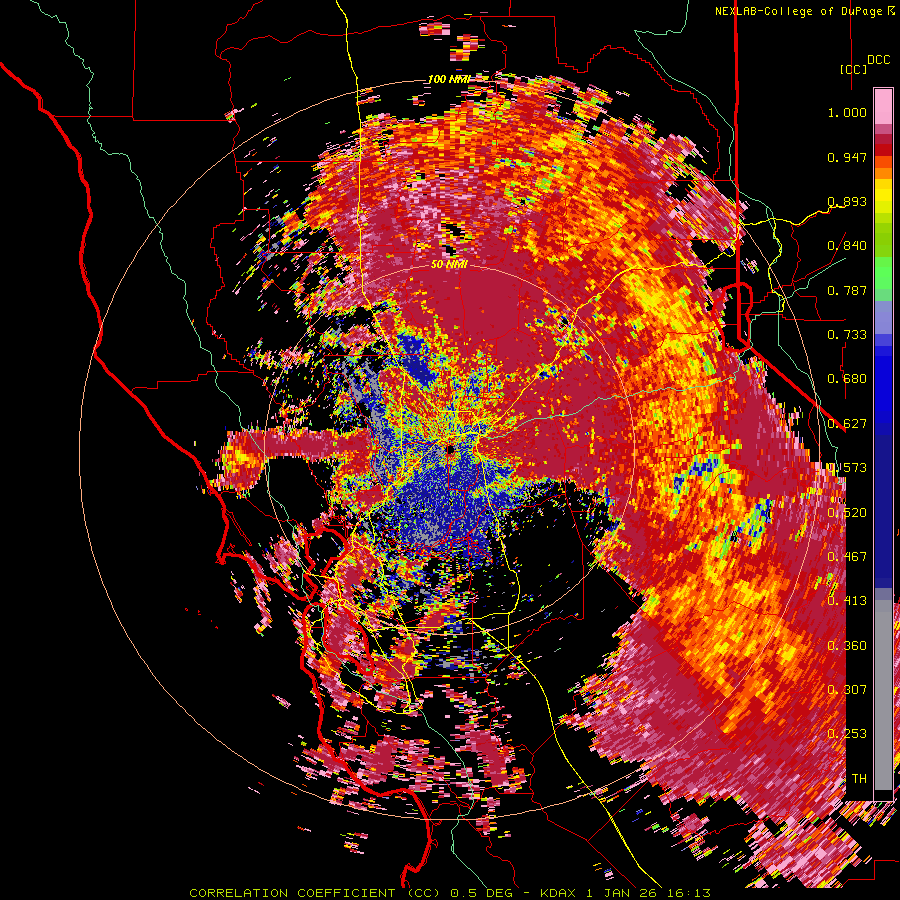Click the 0.840 color scale value
Viewport: 900px width, 900px height.
pos(847,246)
